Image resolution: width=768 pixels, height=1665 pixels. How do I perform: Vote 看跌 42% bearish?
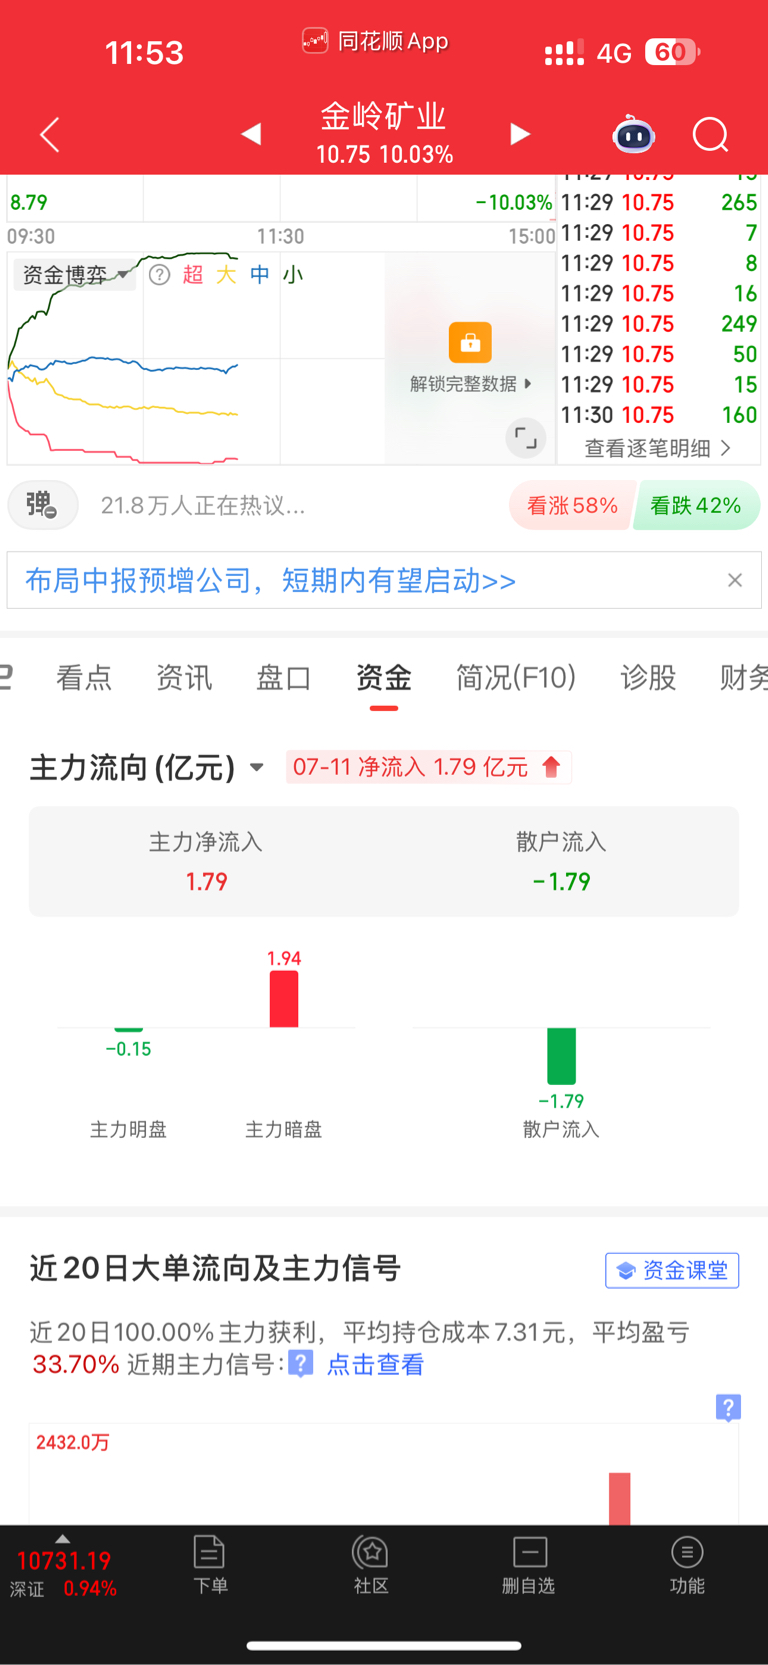coord(697,506)
